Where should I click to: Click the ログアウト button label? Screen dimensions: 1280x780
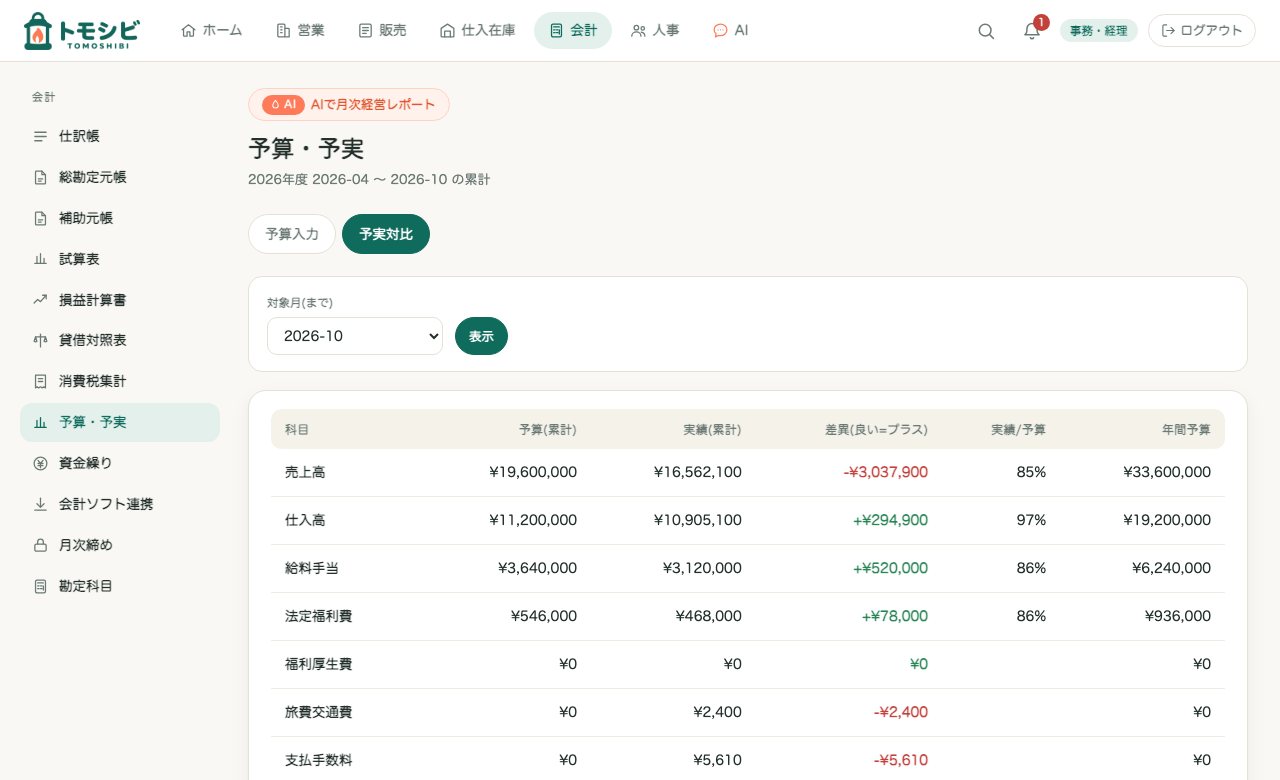pyautogui.click(x=1211, y=31)
